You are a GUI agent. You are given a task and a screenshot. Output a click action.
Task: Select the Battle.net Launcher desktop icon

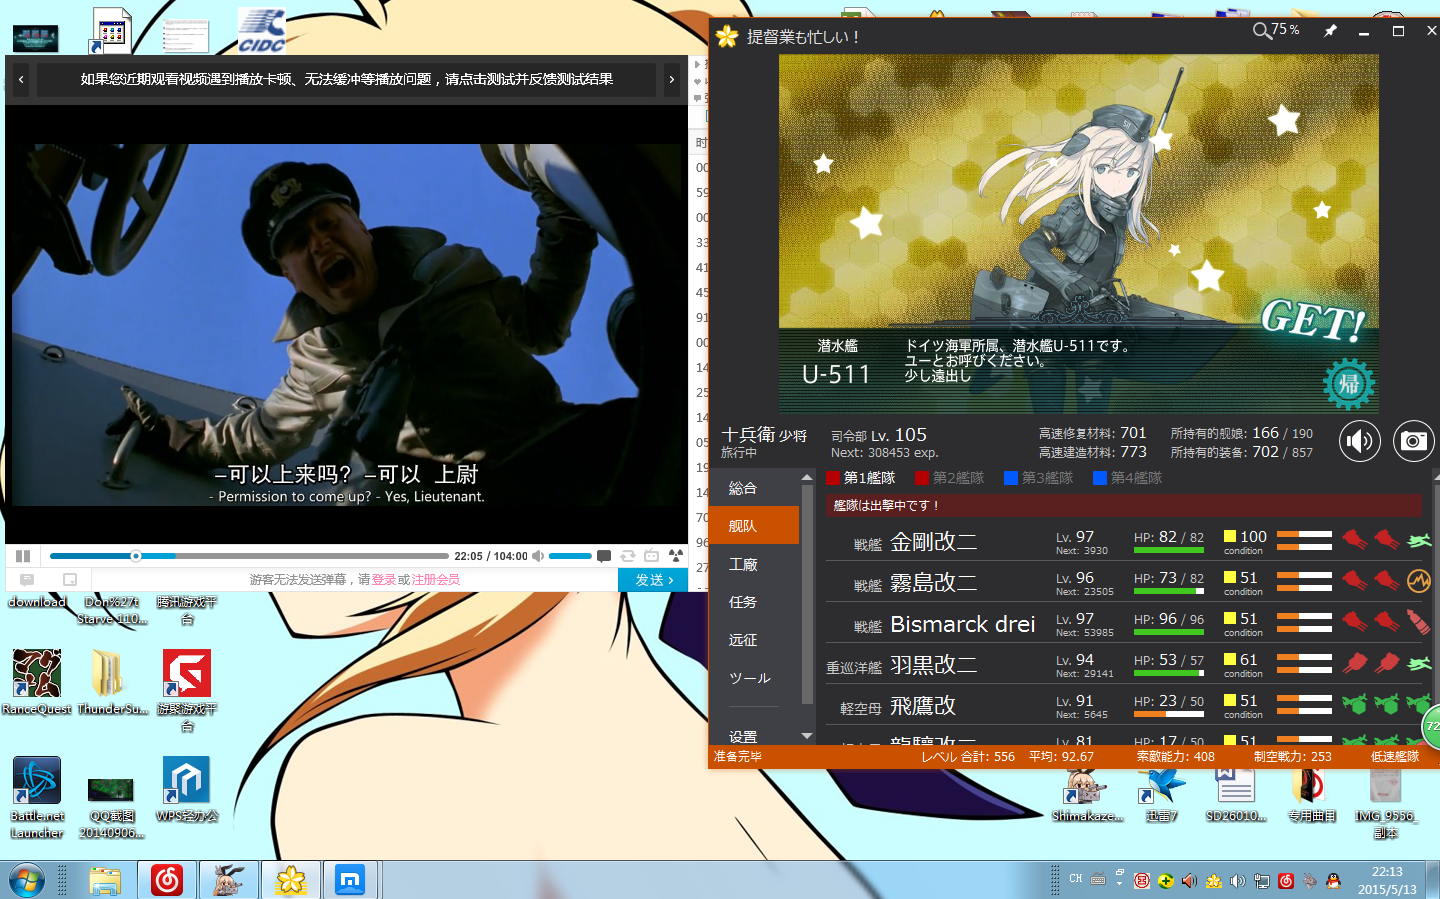tap(37, 798)
